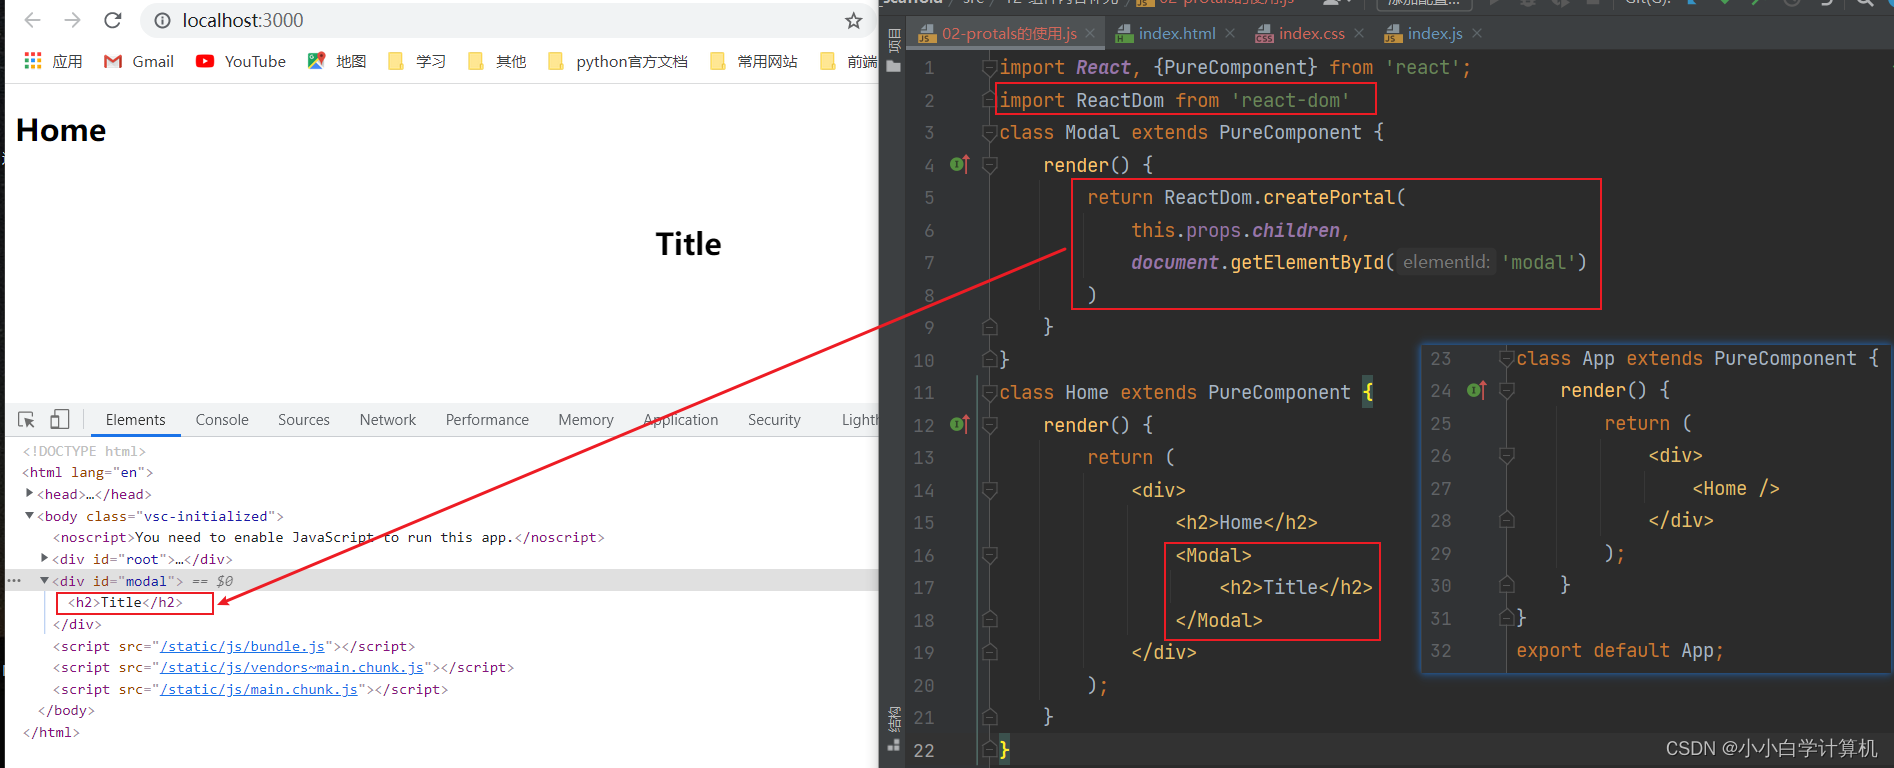Open the Security tab in DevTools
This screenshot has width=1894, height=768.
774,420
